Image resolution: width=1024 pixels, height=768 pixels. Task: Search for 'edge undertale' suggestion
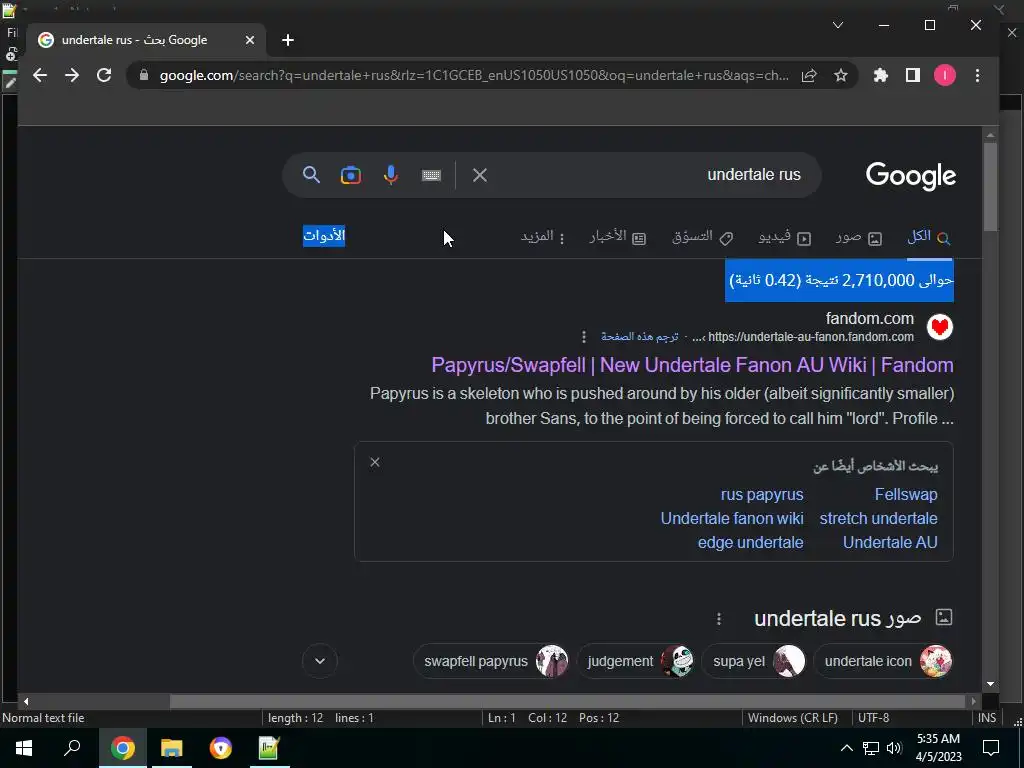pyautogui.click(x=750, y=543)
